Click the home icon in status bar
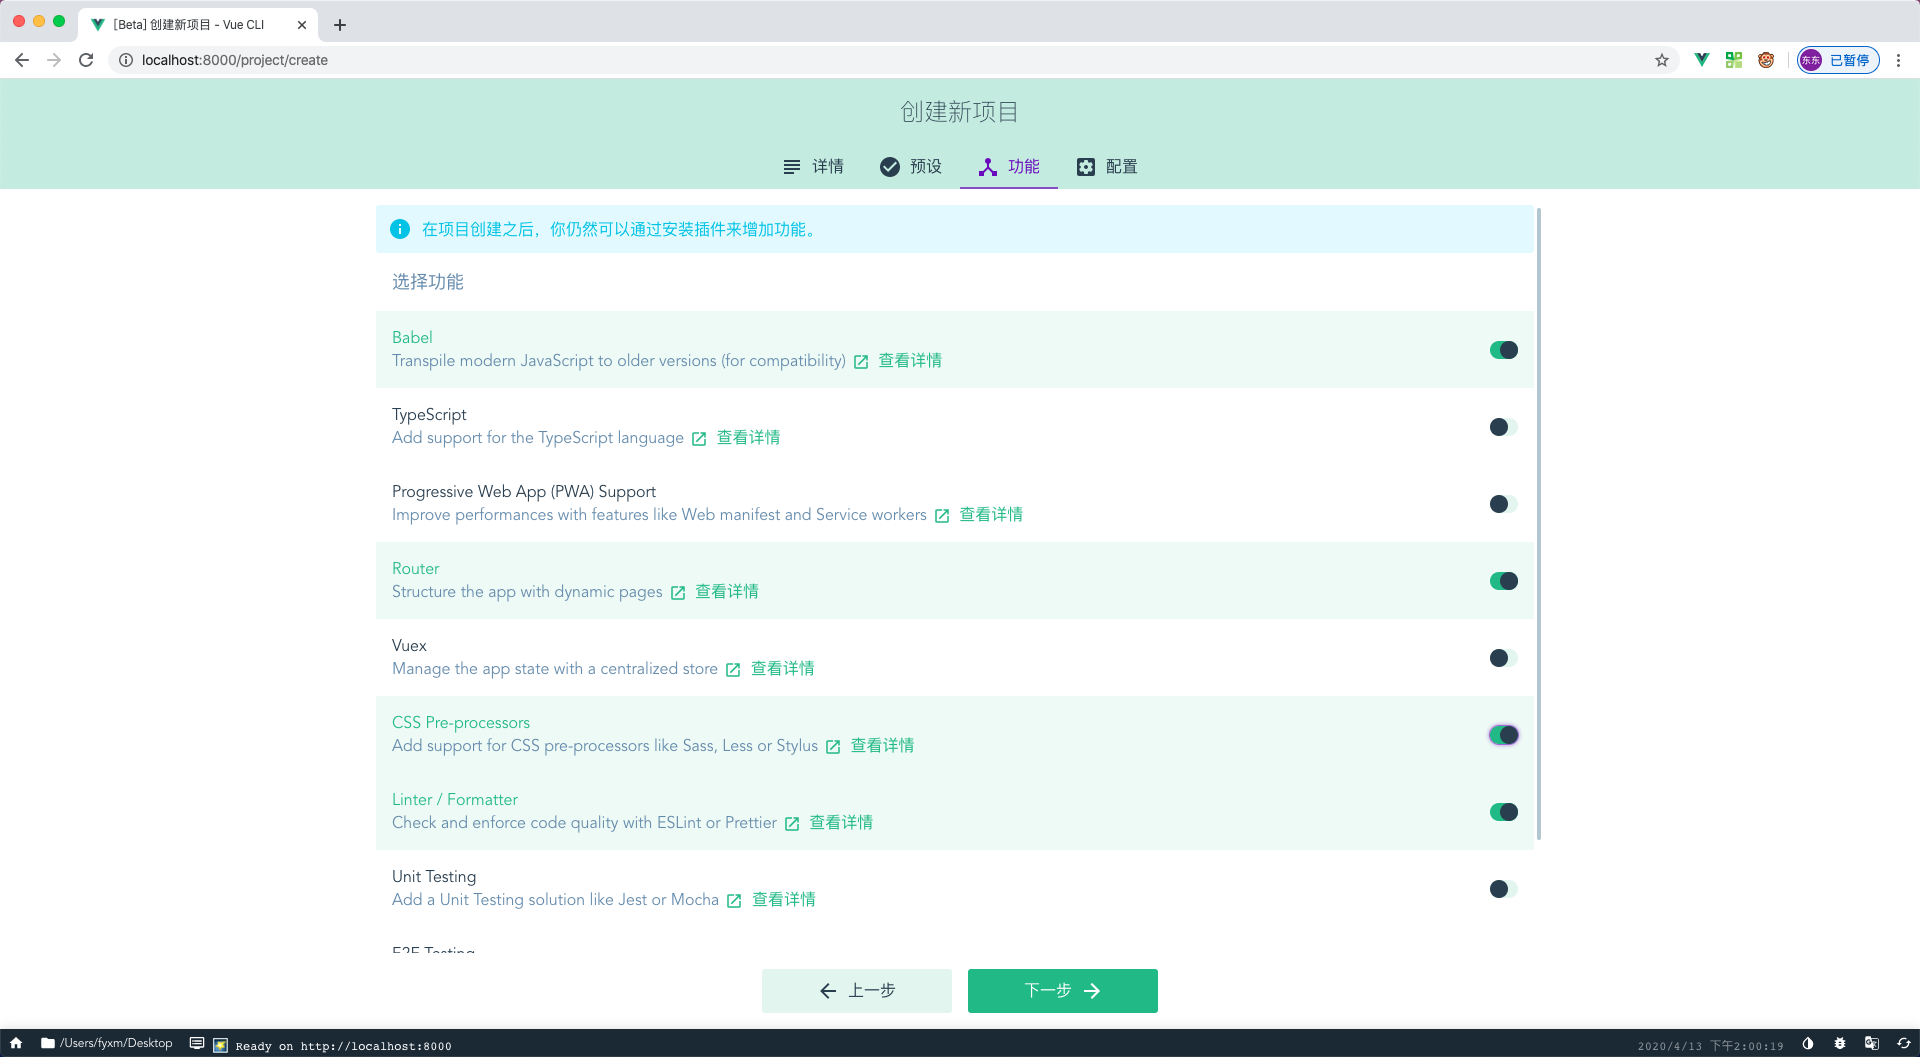 click(x=16, y=1043)
